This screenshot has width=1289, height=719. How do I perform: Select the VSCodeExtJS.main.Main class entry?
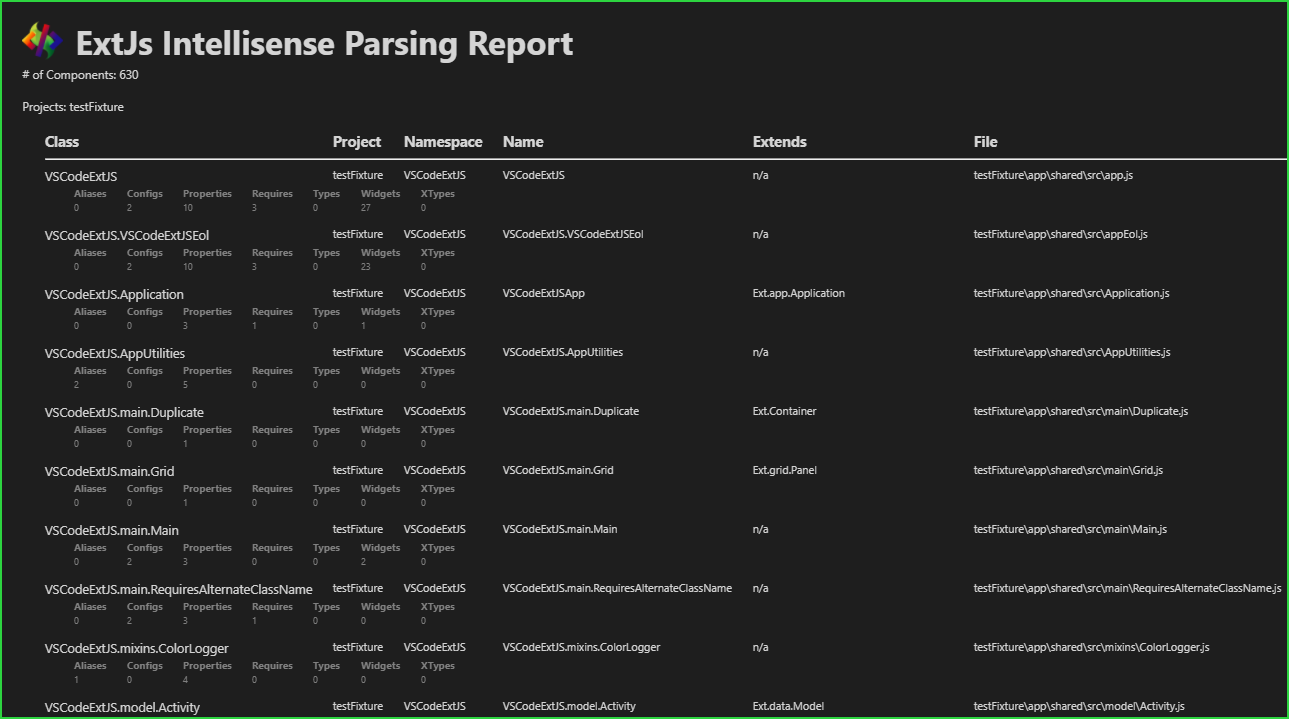[112, 531]
